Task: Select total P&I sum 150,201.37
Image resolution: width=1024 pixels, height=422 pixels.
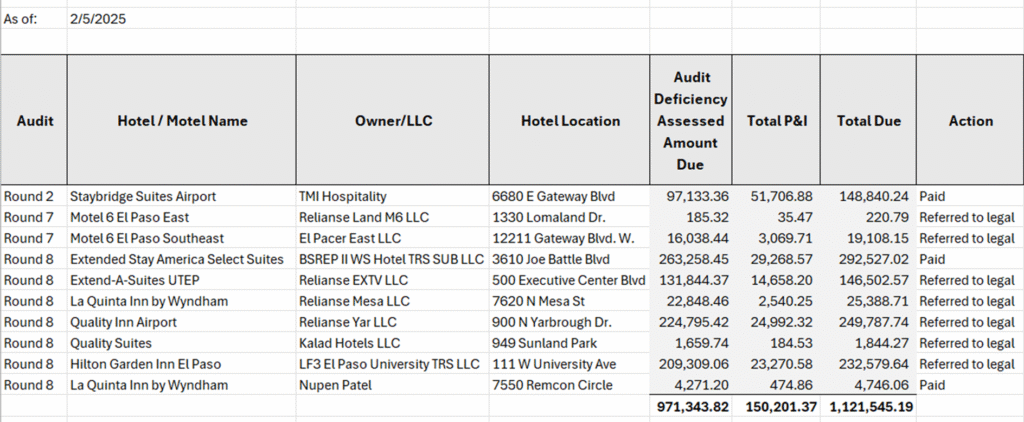Action: (x=776, y=406)
